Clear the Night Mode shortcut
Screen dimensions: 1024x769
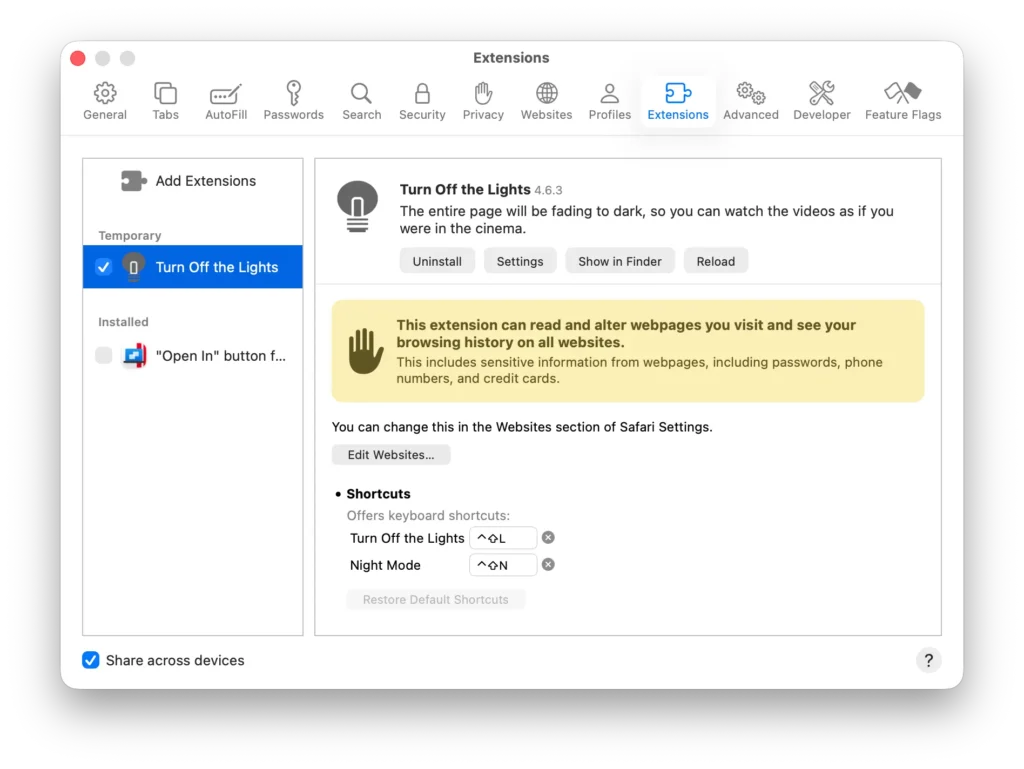click(x=548, y=565)
